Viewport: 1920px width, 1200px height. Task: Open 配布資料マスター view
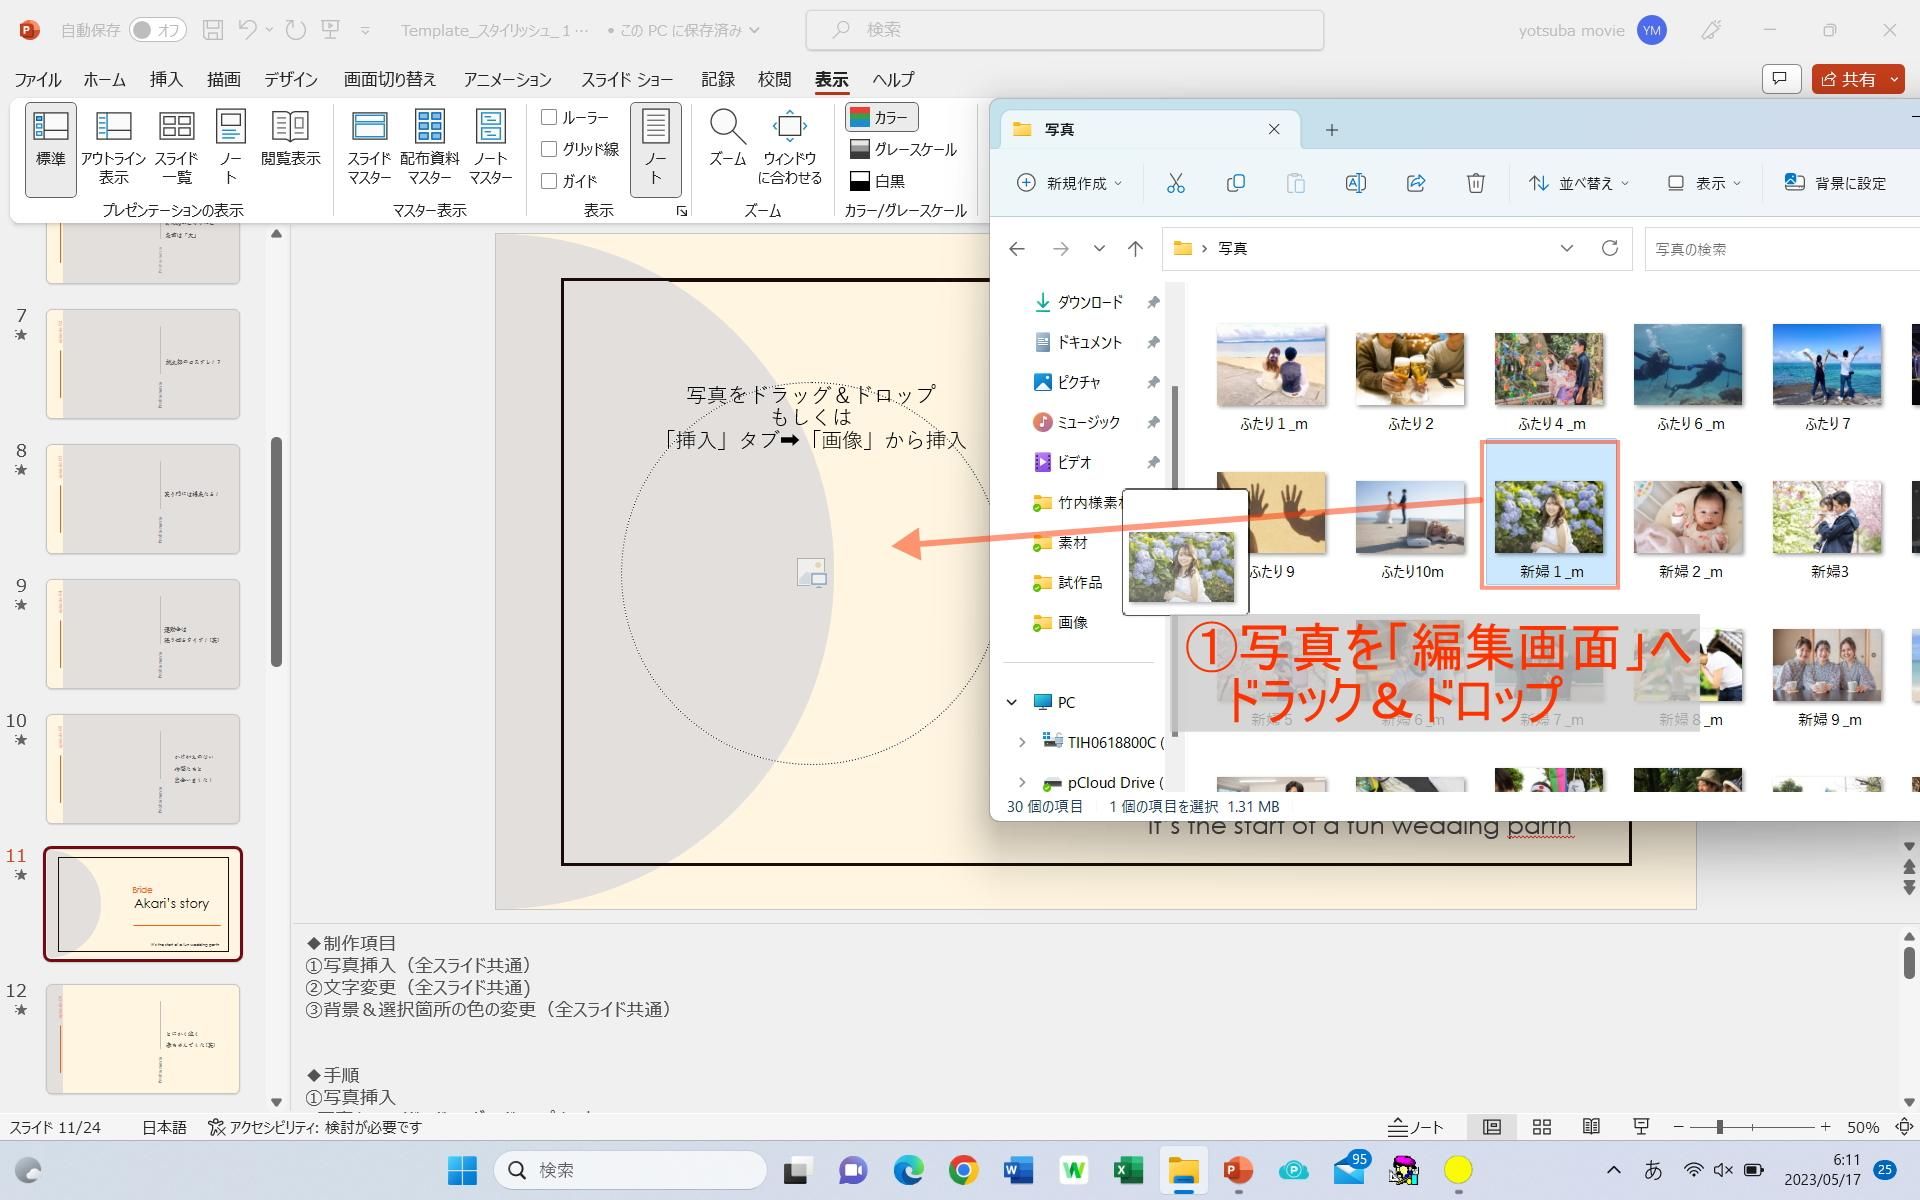coord(430,149)
